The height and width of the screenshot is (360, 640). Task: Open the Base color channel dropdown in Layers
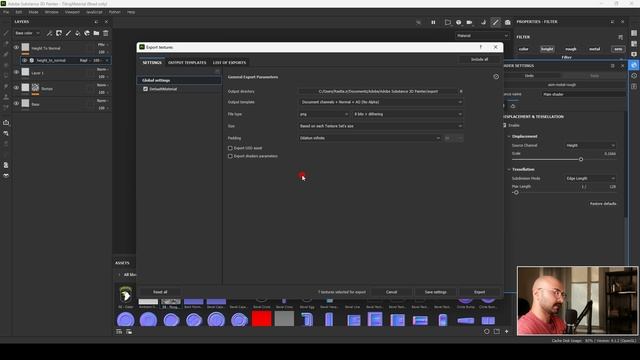27,33
